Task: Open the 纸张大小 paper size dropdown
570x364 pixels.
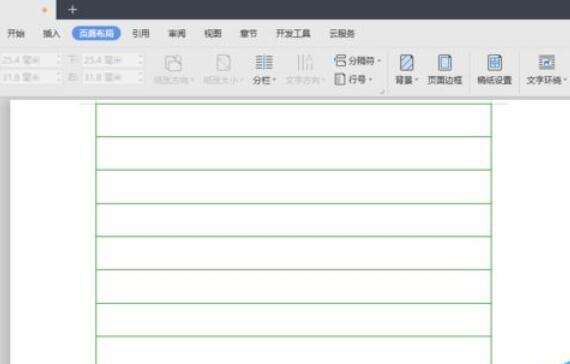Action: tap(223, 70)
